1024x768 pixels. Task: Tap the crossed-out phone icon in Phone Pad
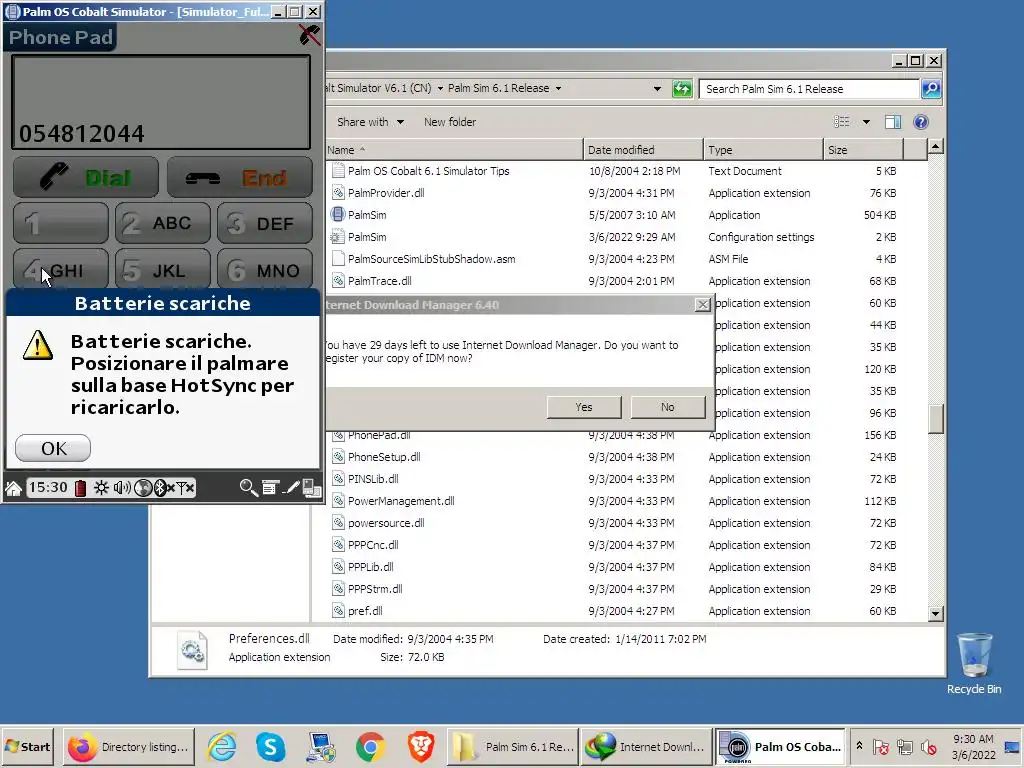click(x=310, y=35)
